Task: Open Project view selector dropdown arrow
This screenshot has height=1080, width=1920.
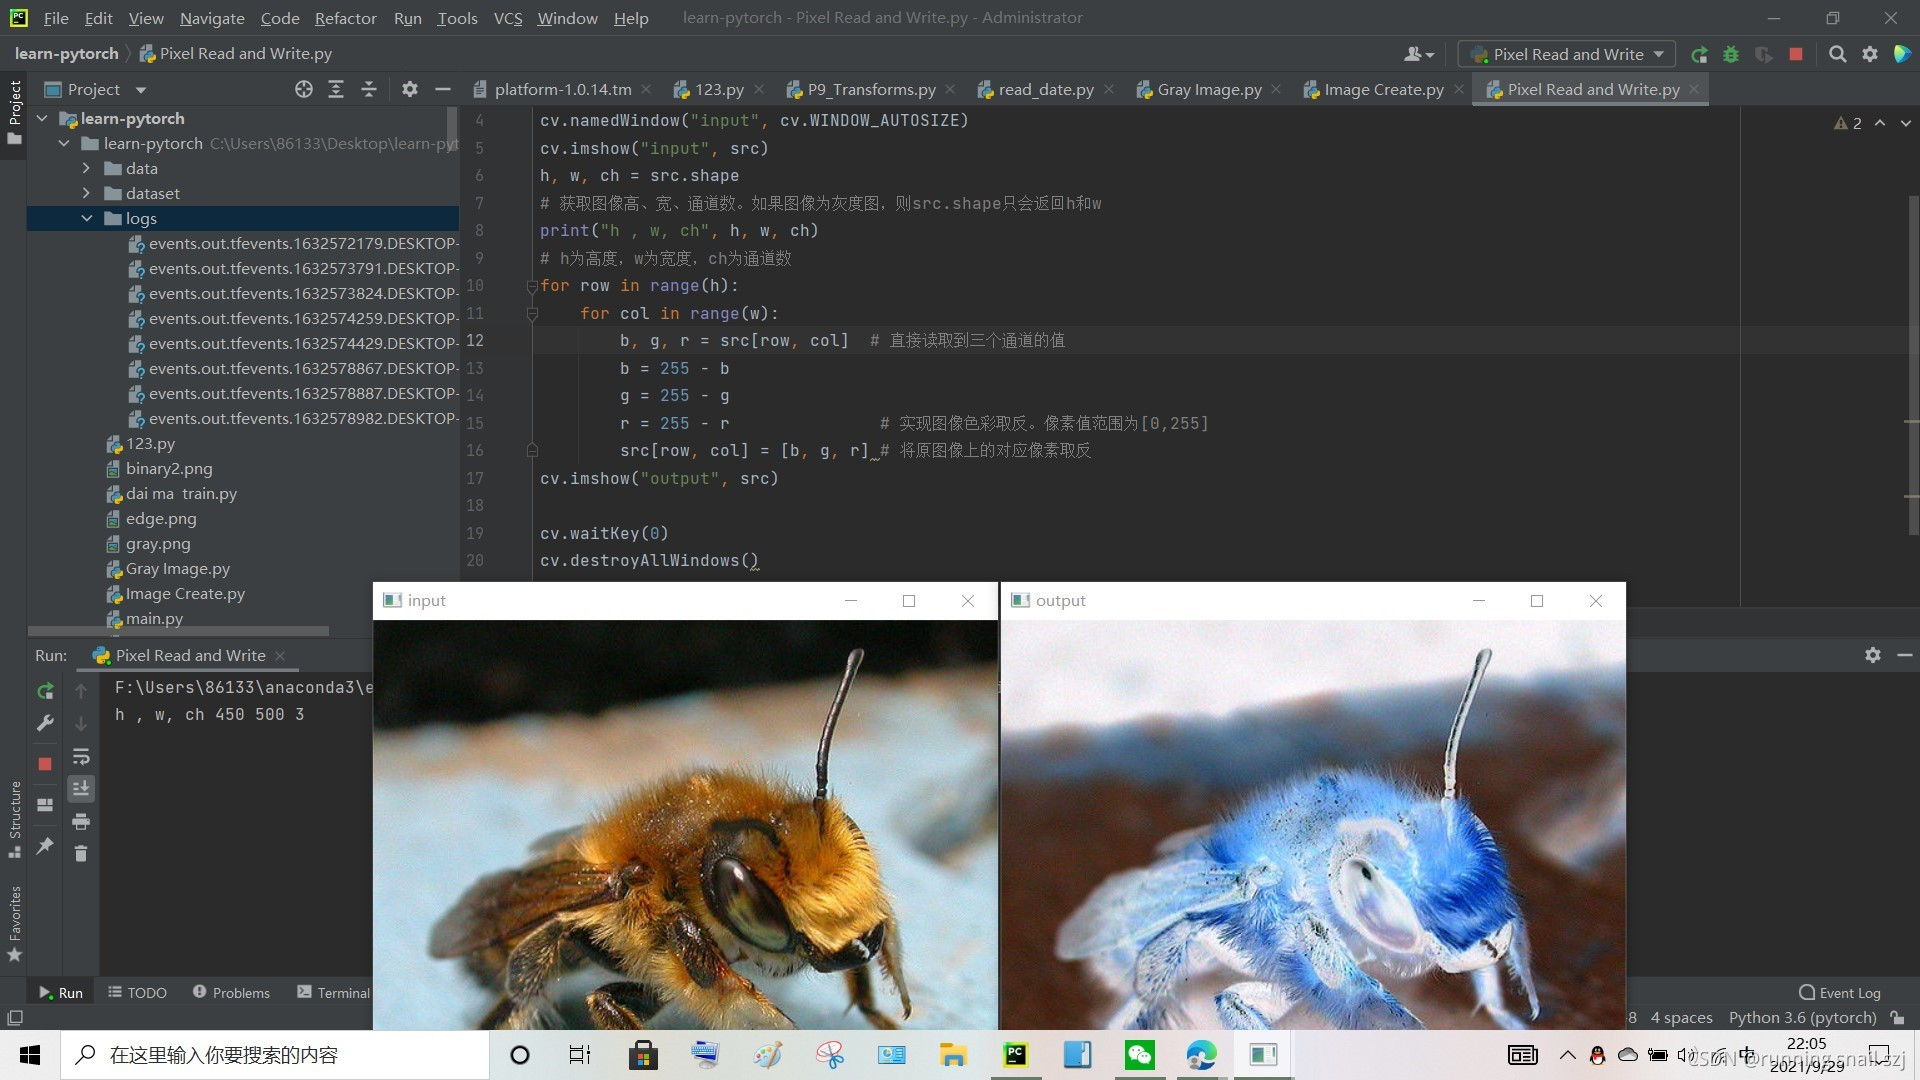Action: [x=141, y=90]
